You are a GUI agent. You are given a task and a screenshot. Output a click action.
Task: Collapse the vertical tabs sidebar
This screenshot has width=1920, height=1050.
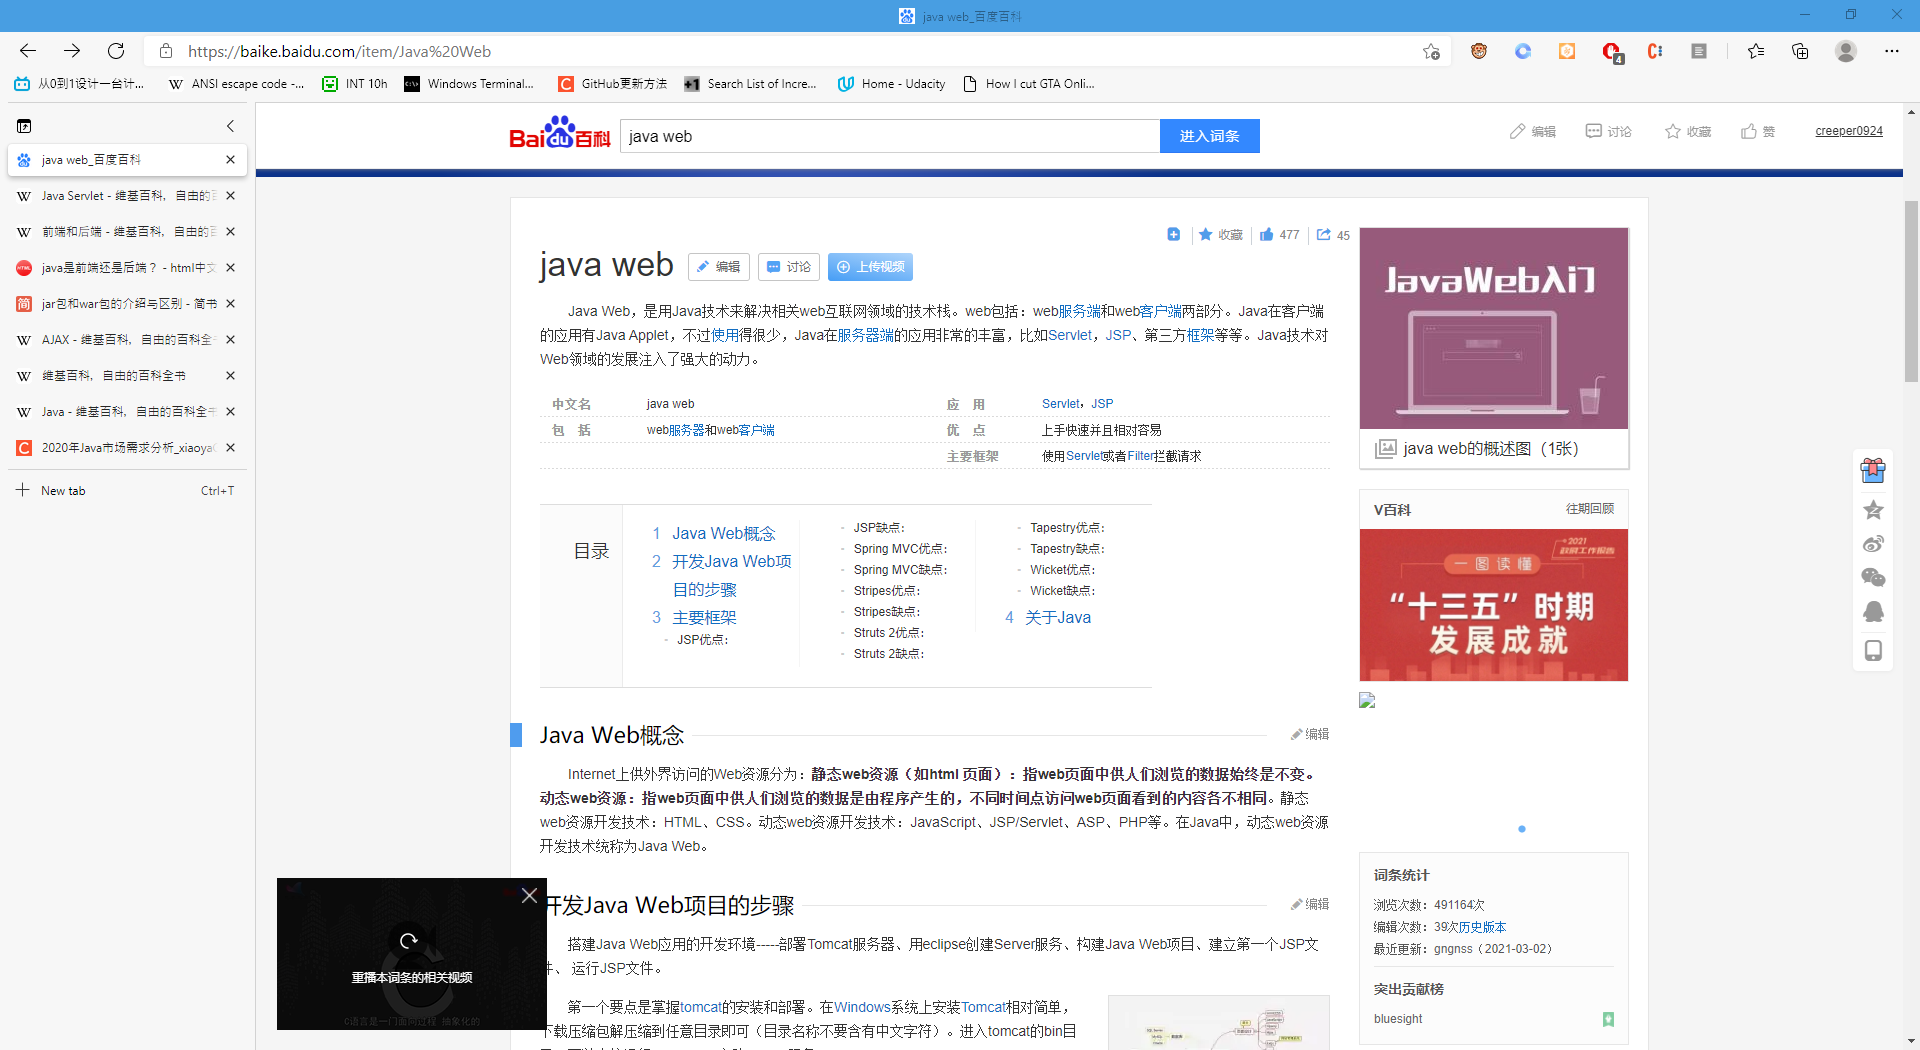tap(230, 125)
